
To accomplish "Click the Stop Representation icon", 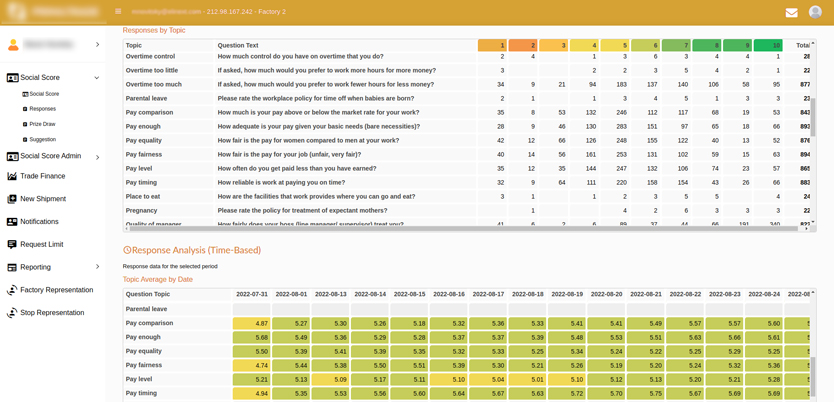I will click(x=12, y=313).
